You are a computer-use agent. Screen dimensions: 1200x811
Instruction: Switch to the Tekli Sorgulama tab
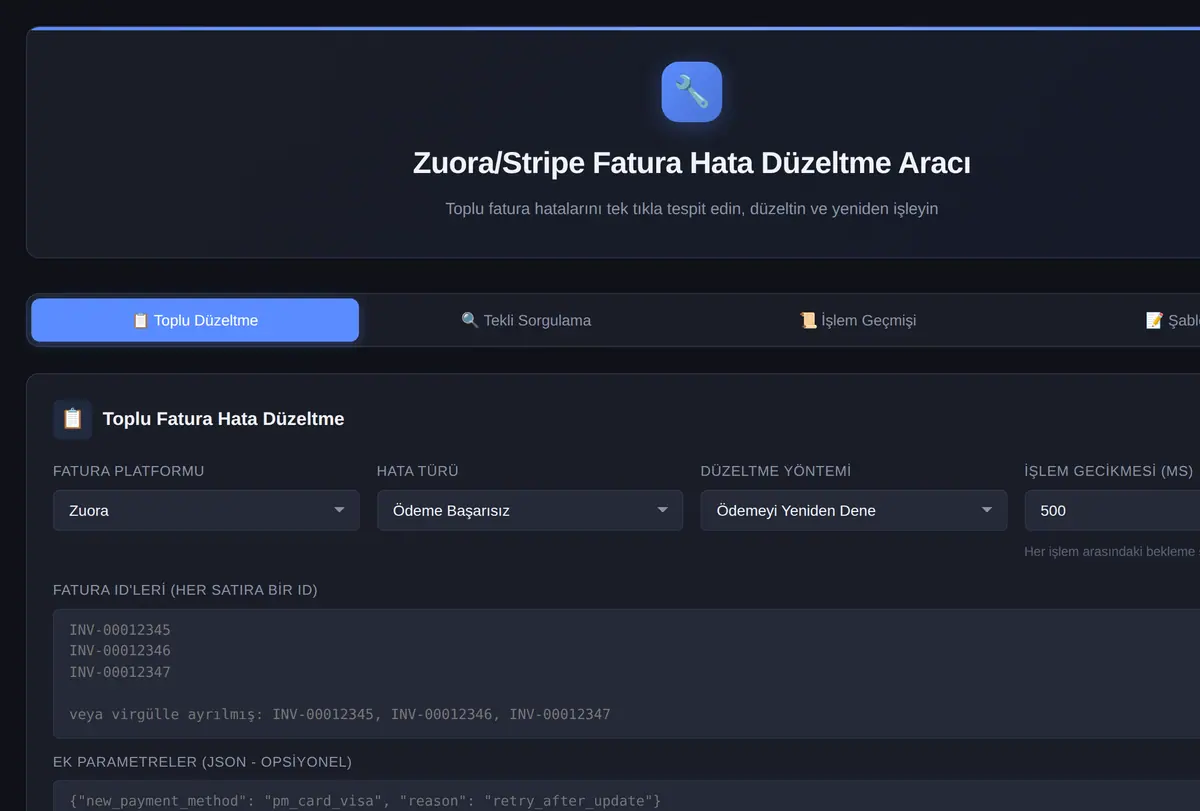point(526,320)
